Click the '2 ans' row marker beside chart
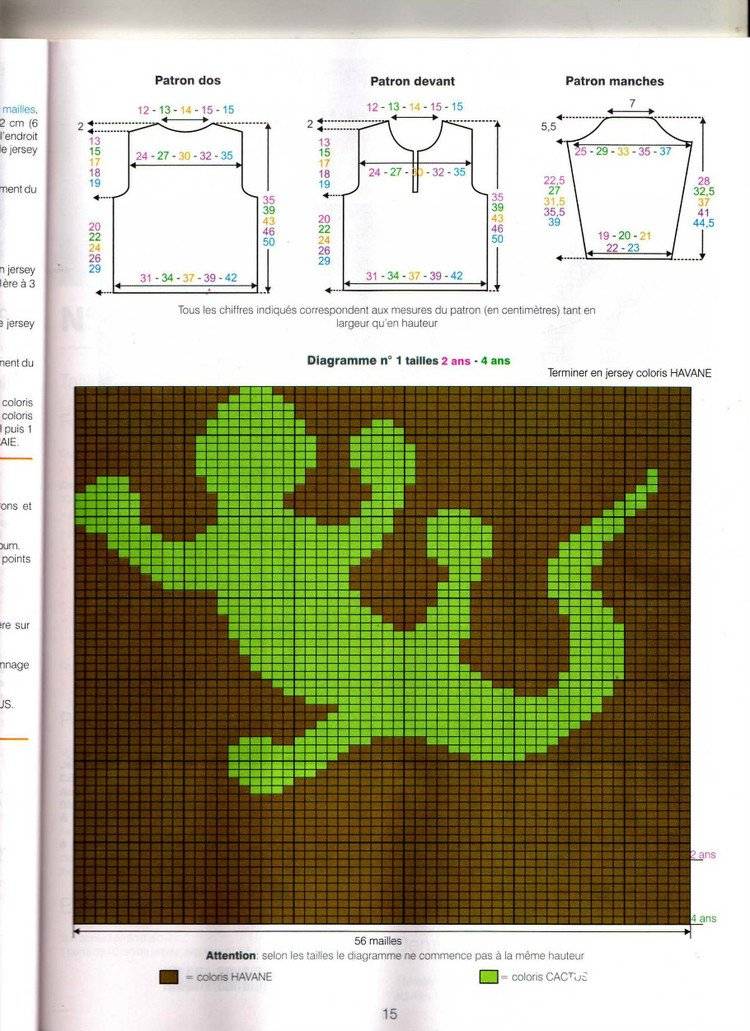This screenshot has height=1031, width=750. tap(703, 855)
